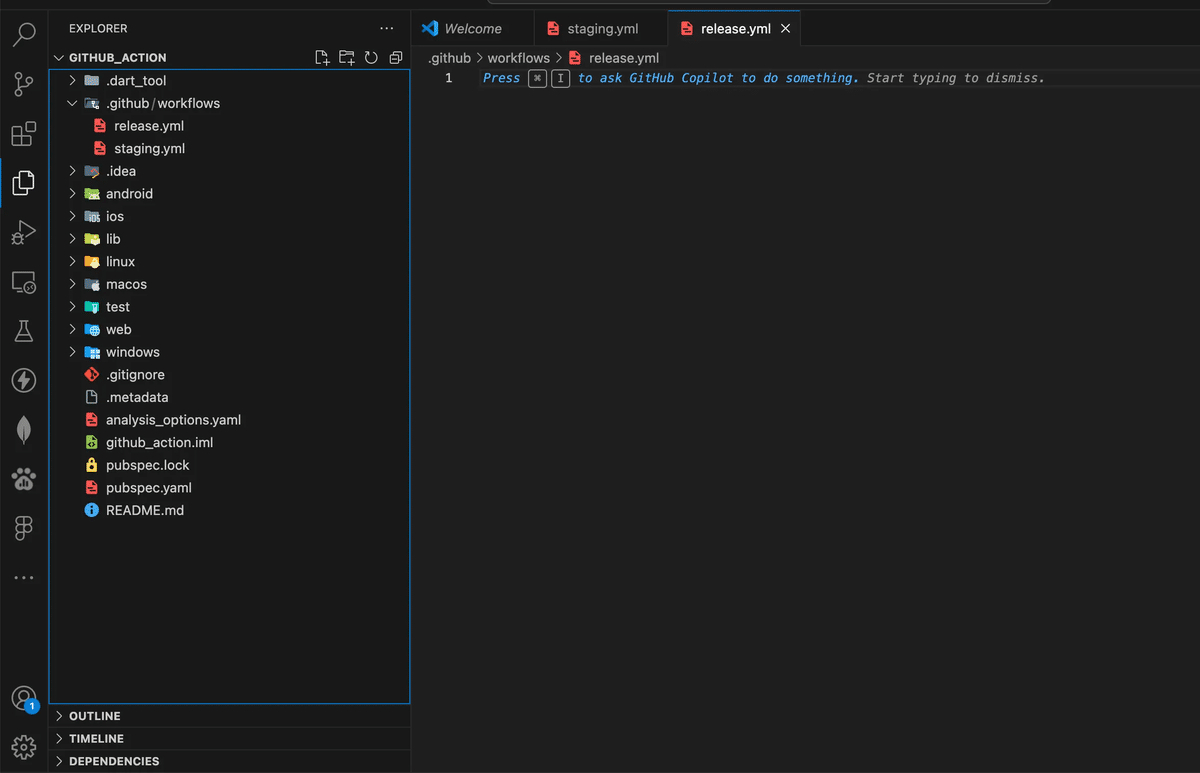Open the Extensions view
Image resolution: width=1200 pixels, height=773 pixels.
(x=24, y=133)
